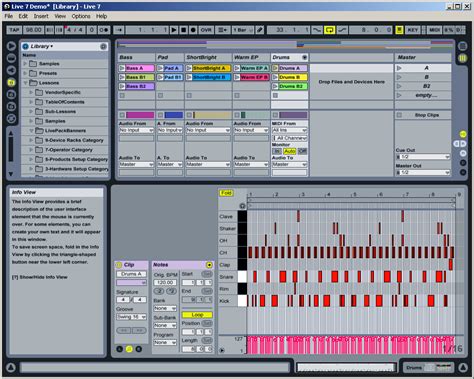The image size is (474, 379).
Task: Enable the OVR overdub switch
Action: pyautogui.click(x=206, y=30)
